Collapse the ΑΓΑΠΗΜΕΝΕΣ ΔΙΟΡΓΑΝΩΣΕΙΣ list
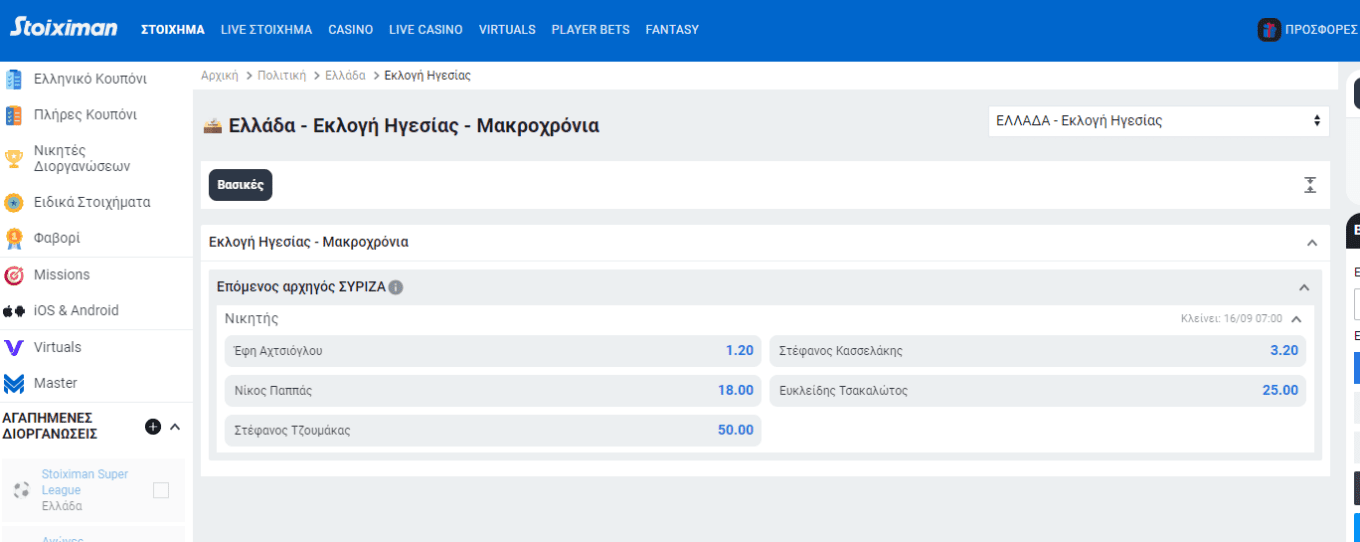Screen dimensions: 1360x542 [175, 427]
